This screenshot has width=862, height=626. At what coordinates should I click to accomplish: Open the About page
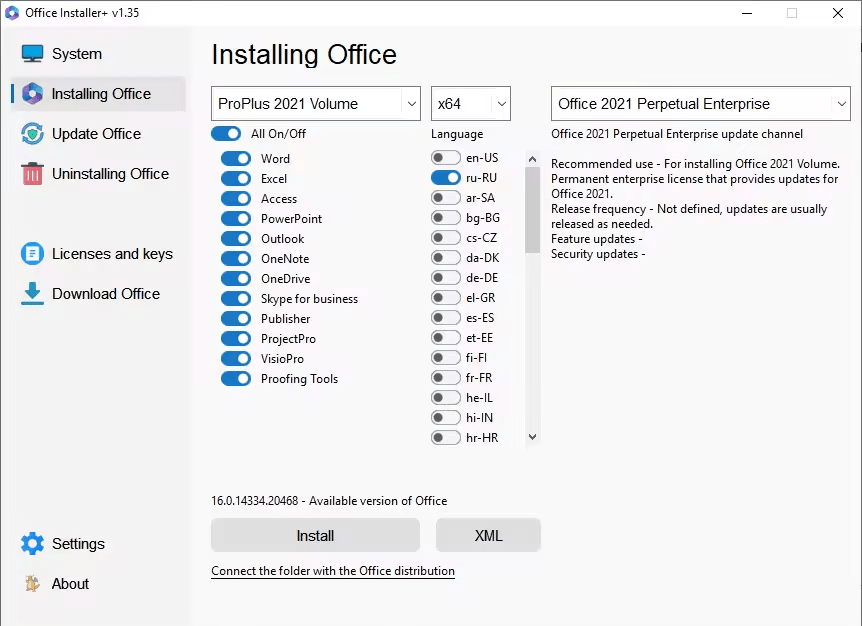pos(70,583)
